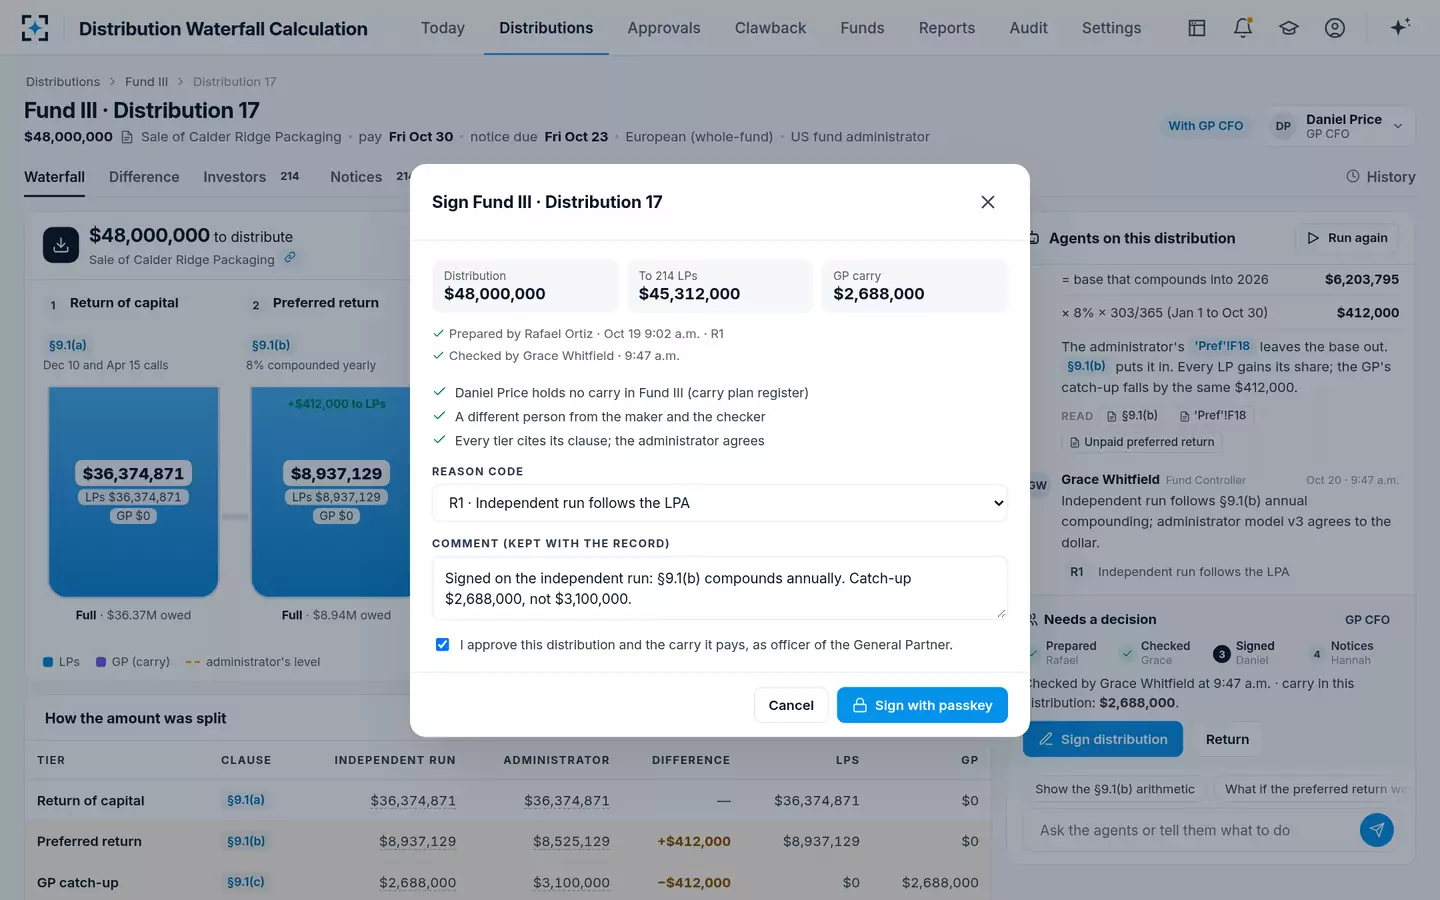Choose Show the §9.1(b) arithmetic suggestion
1440x900 pixels.
click(1115, 789)
